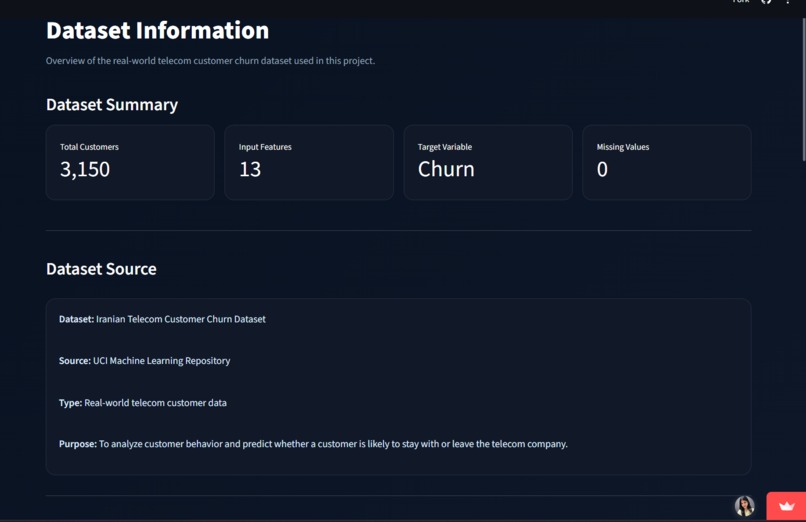This screenshot has width=806, height=522.
Task: Select the Input Features value 13
Action: (x=250, y=170)
